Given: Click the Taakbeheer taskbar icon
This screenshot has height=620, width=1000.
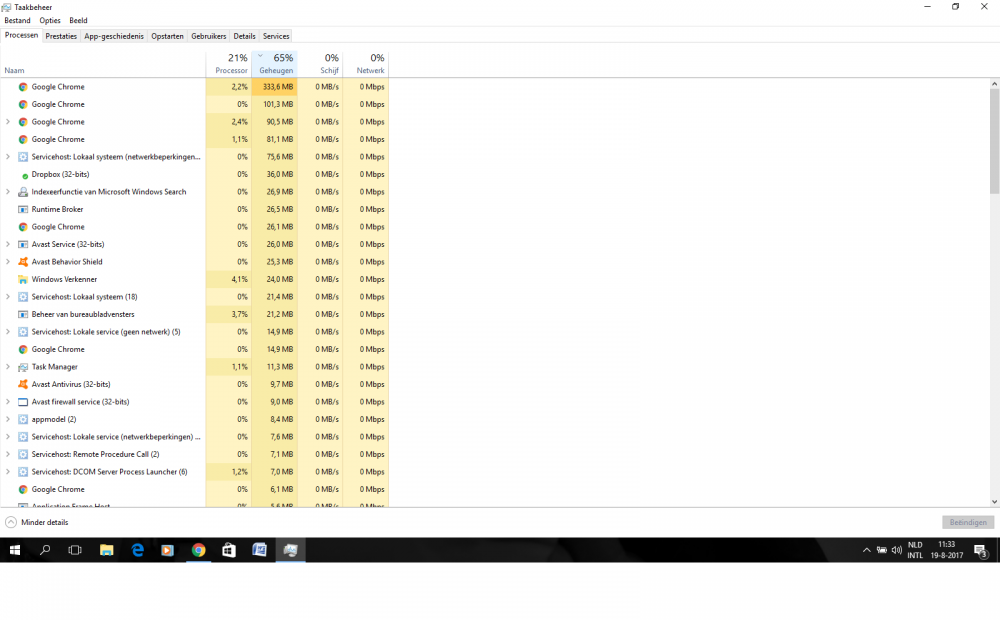Looking at the screenshot, I should [x=290, y=550].
